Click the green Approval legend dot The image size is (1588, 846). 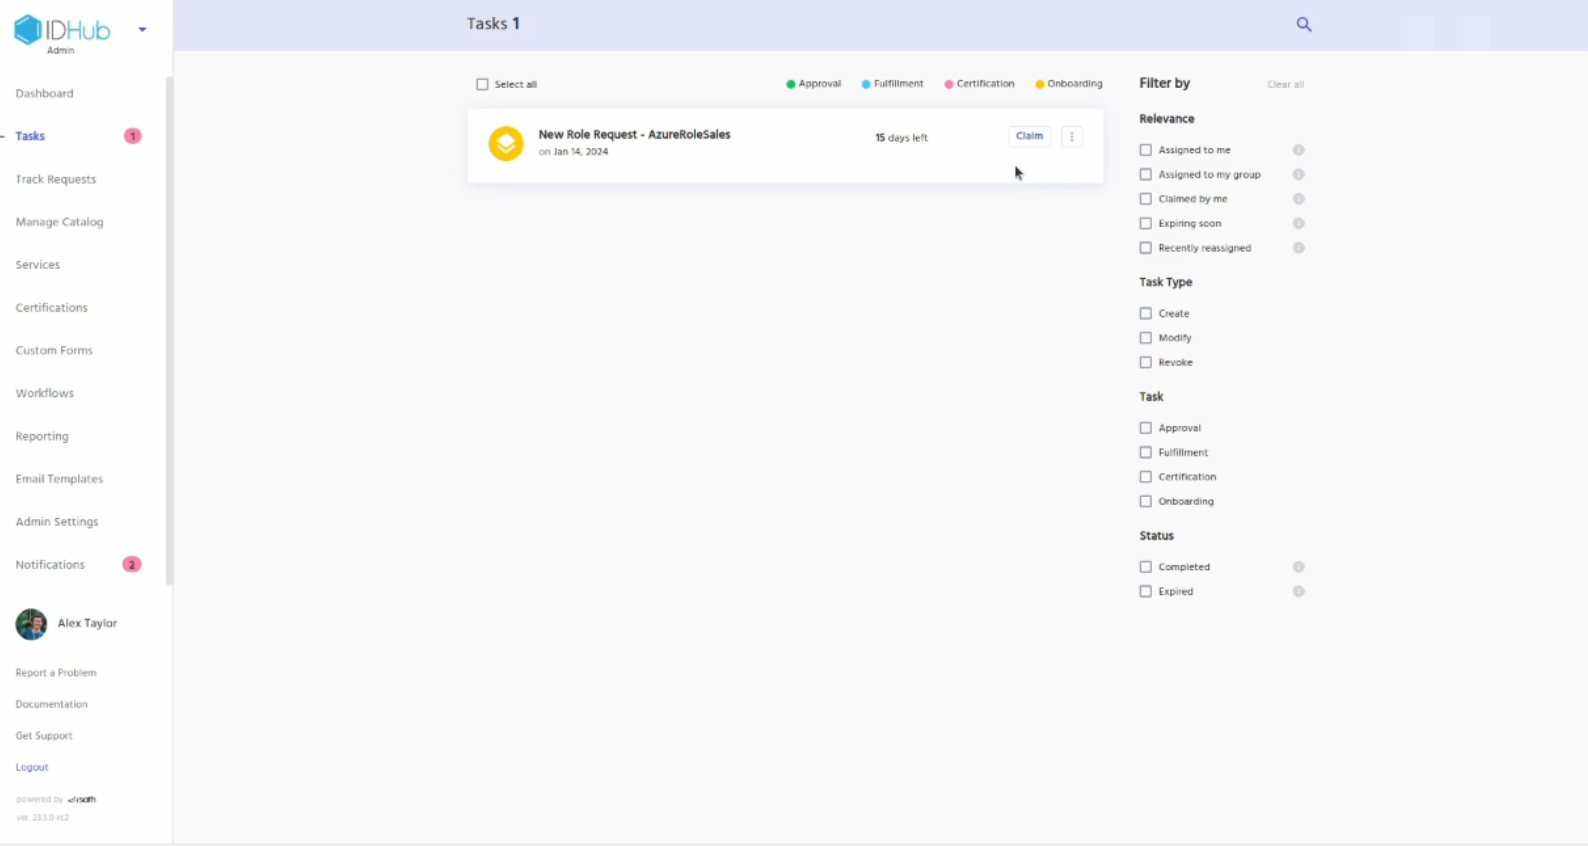pos(790,85)
